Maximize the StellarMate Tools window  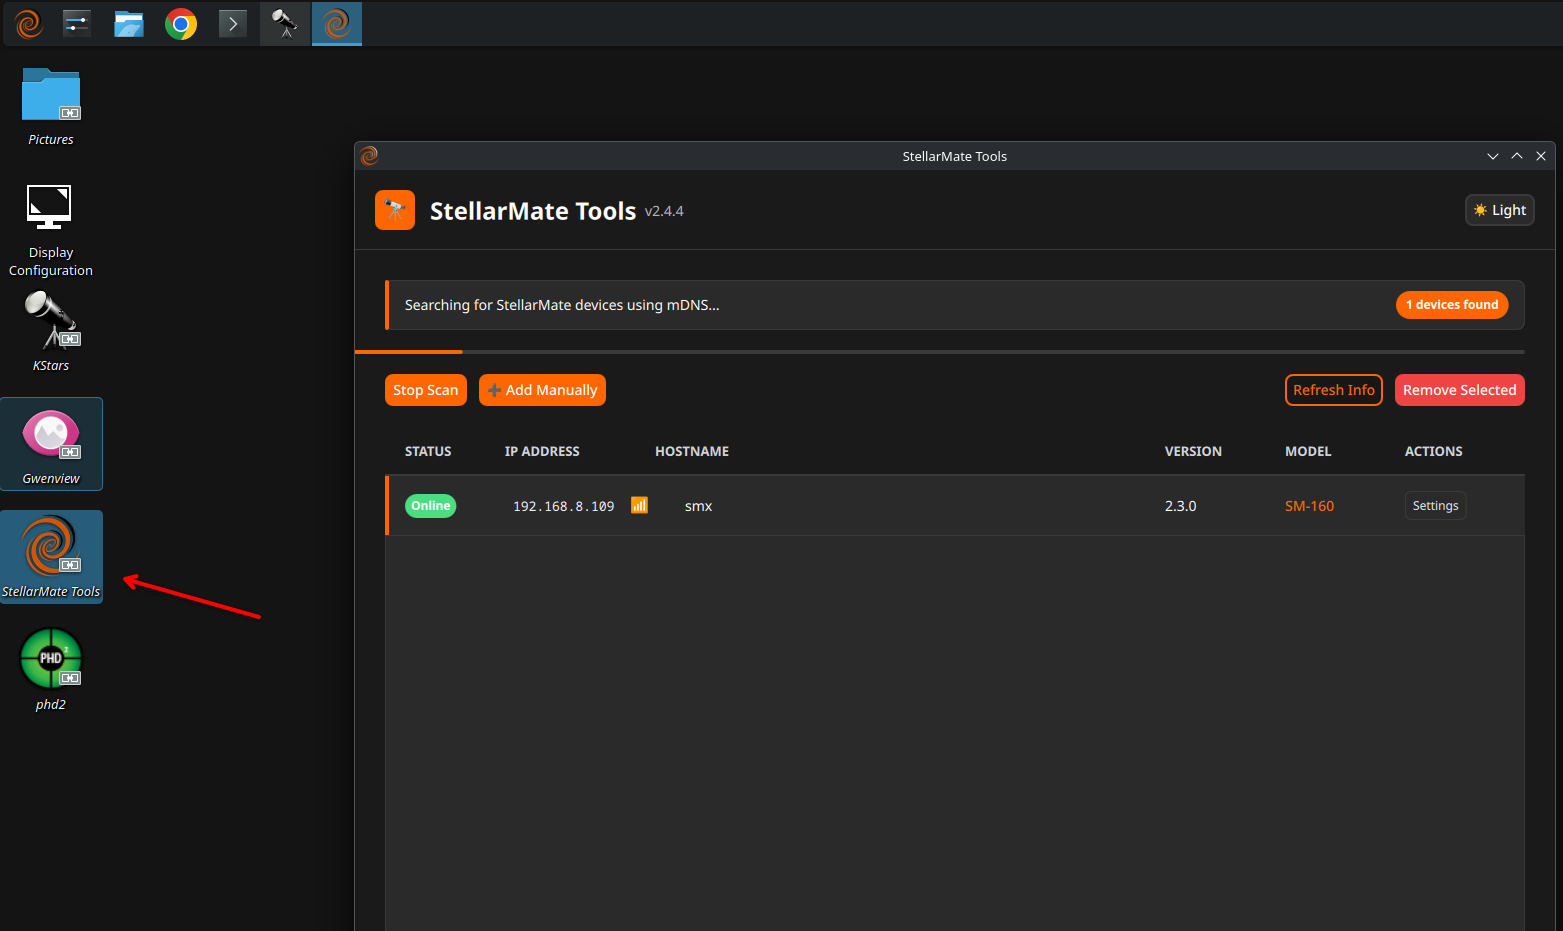1517,156
